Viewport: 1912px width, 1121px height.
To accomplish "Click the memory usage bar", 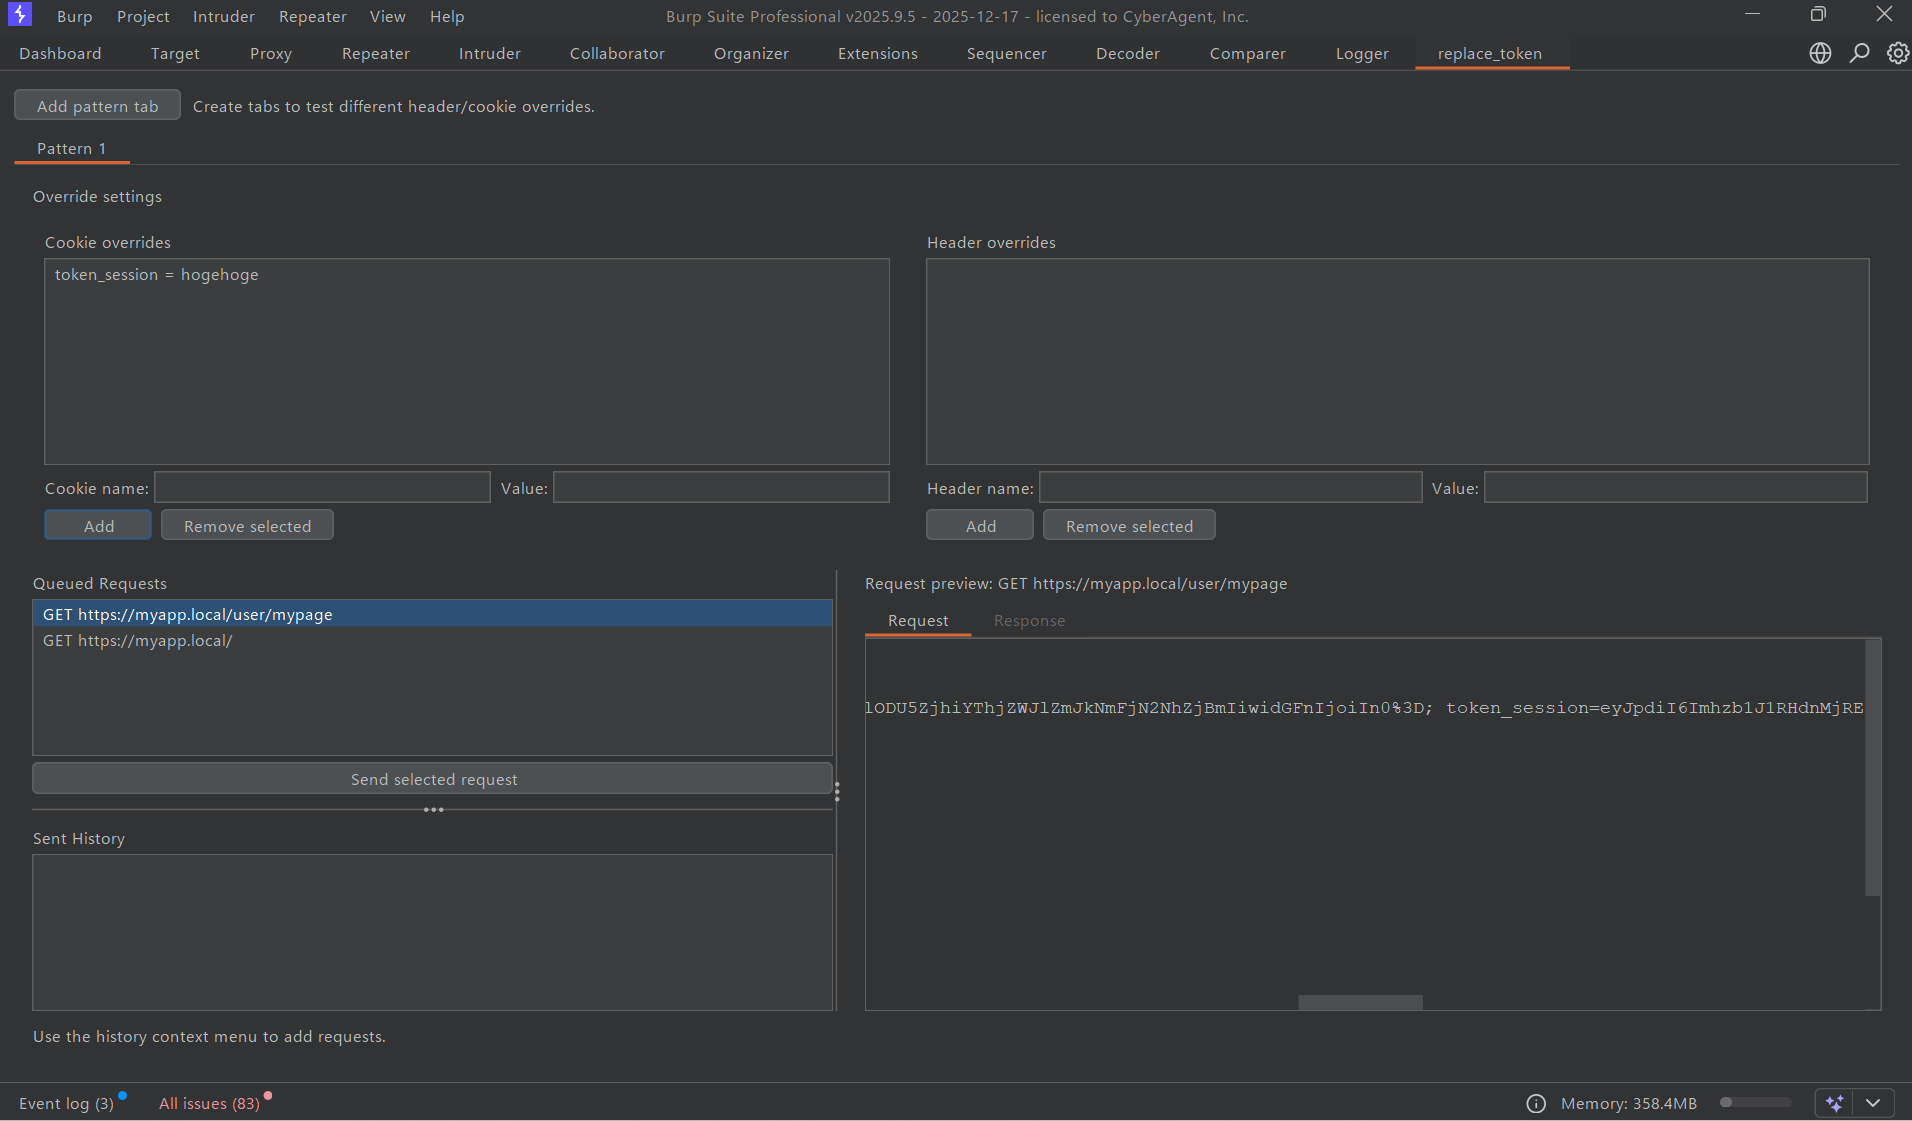I will pos(1755,1102).
